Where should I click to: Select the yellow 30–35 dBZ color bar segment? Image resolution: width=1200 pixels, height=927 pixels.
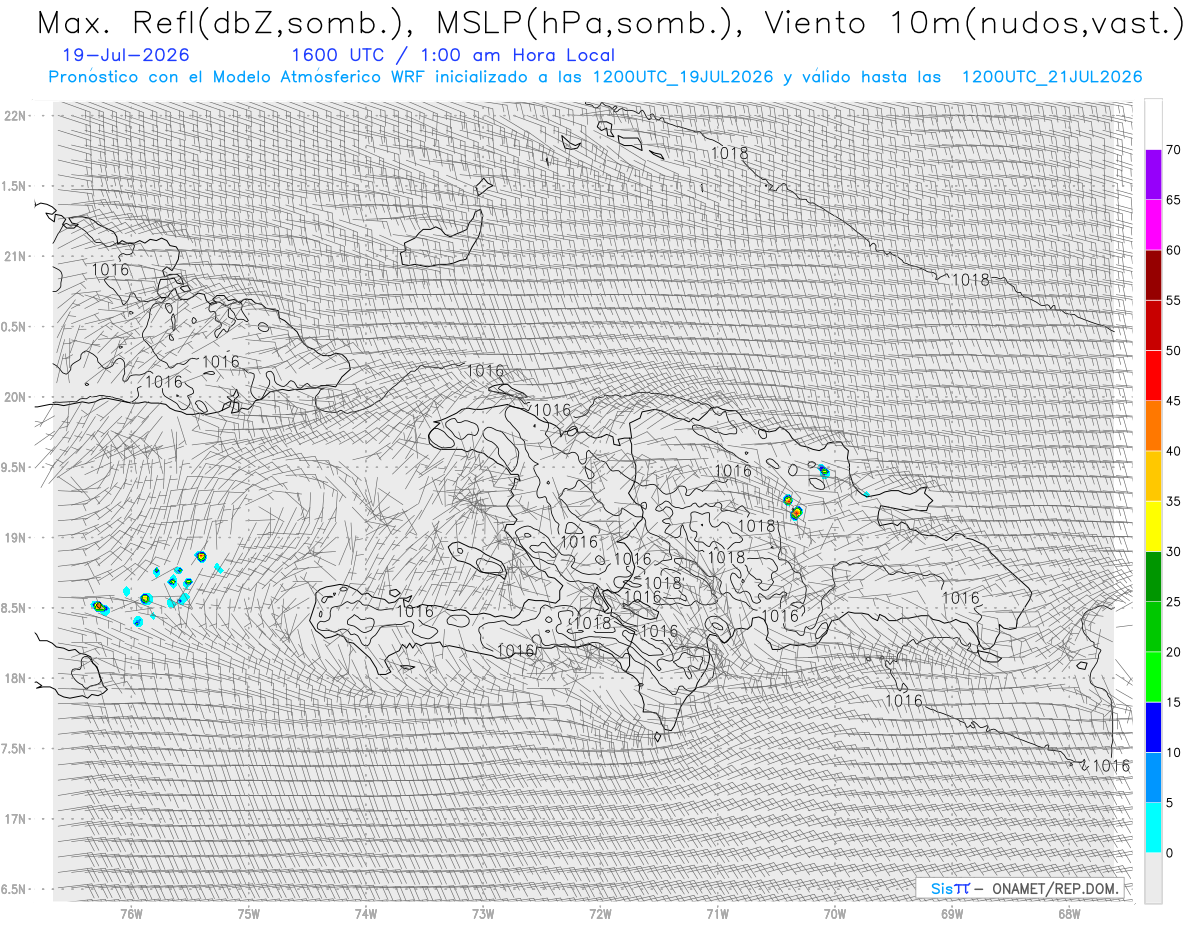(x=1153, y=526)
